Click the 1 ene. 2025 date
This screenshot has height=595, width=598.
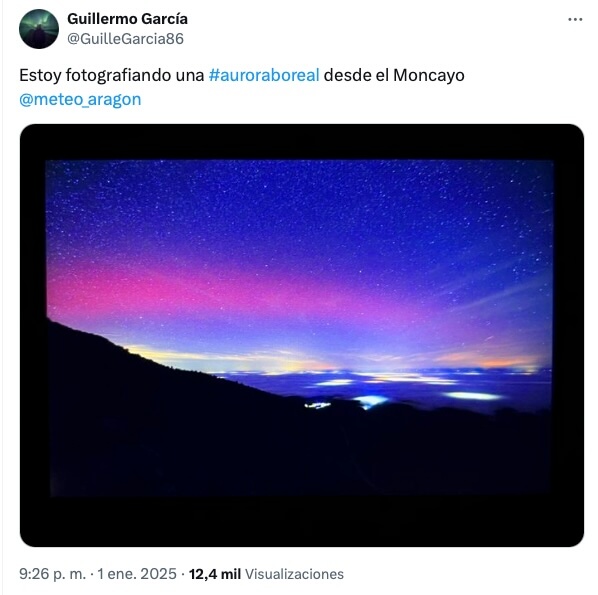137,574
